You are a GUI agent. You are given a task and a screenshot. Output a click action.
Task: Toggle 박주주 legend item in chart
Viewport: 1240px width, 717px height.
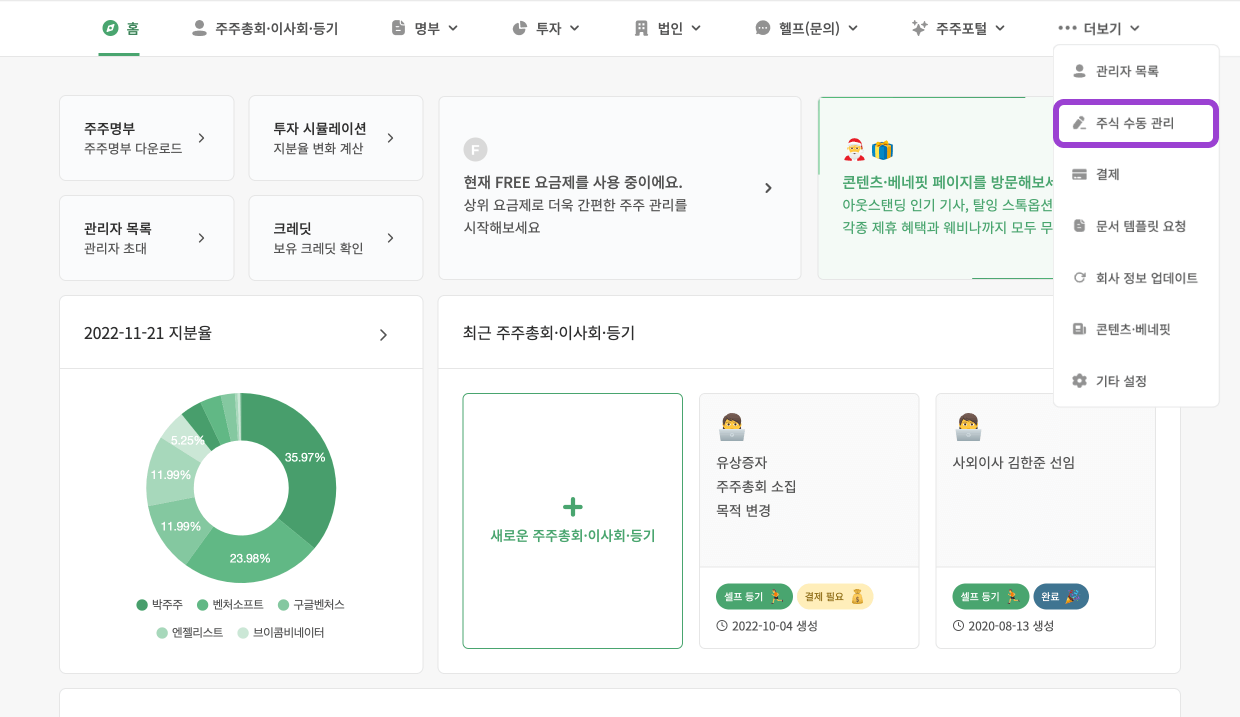pyautogui.click(x=160, y=605)
